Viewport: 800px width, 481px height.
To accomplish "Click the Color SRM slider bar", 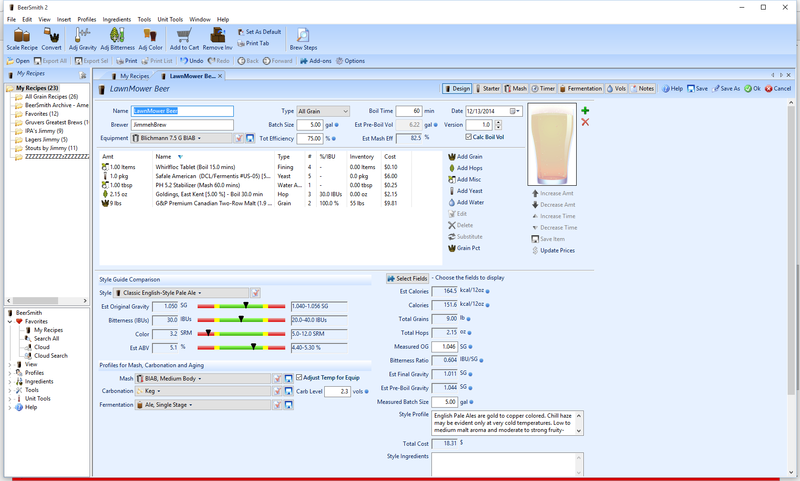I will pyautogui.click(x=241, y=334).
